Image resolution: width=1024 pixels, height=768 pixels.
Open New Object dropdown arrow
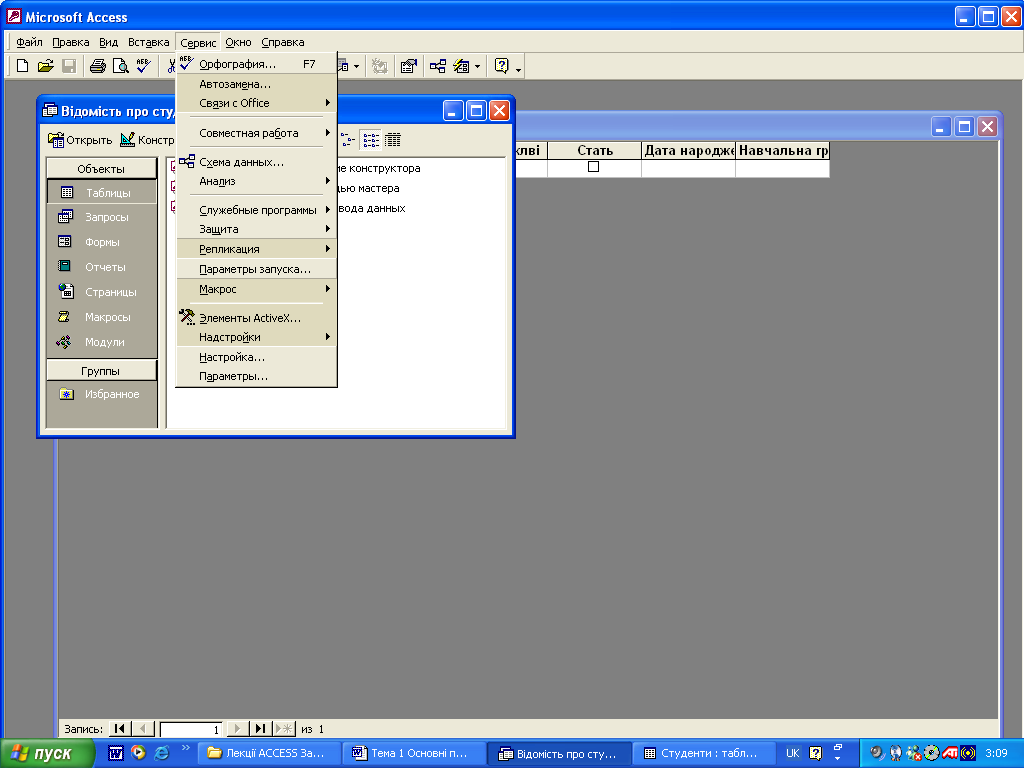coord(477,66)
